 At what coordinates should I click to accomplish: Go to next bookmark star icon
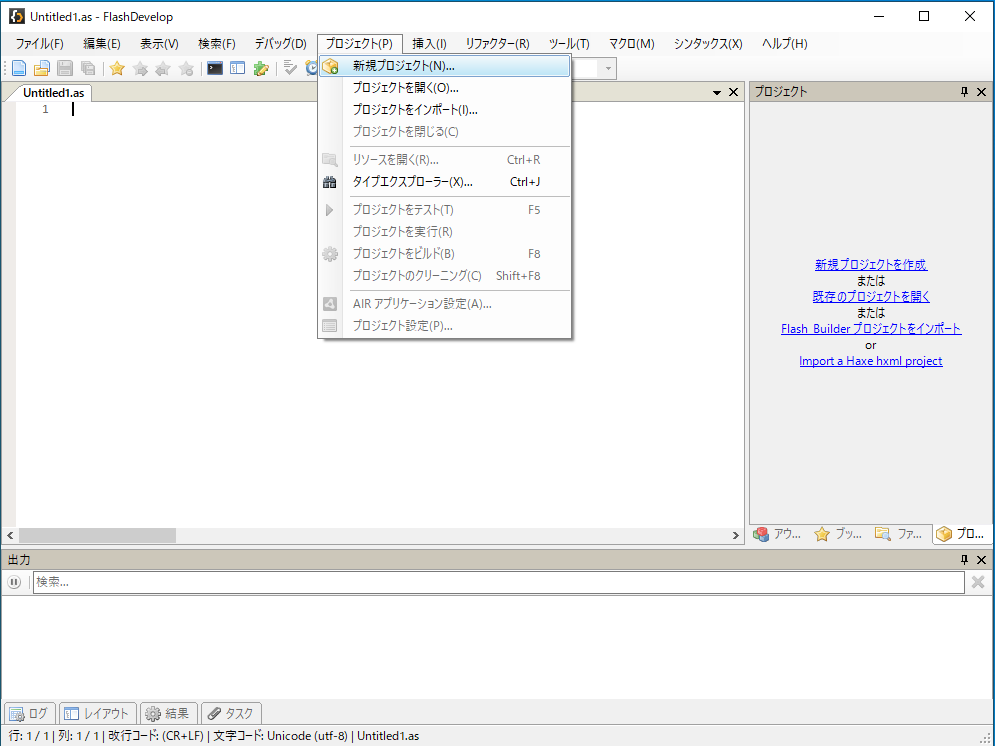click(x=140, y=68)
